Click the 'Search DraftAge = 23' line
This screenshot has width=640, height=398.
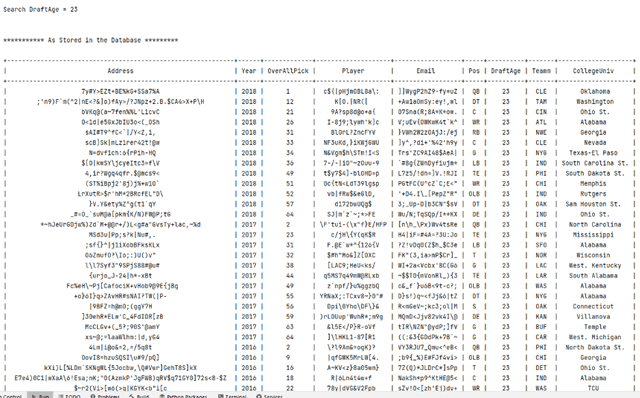click(40, 9)
